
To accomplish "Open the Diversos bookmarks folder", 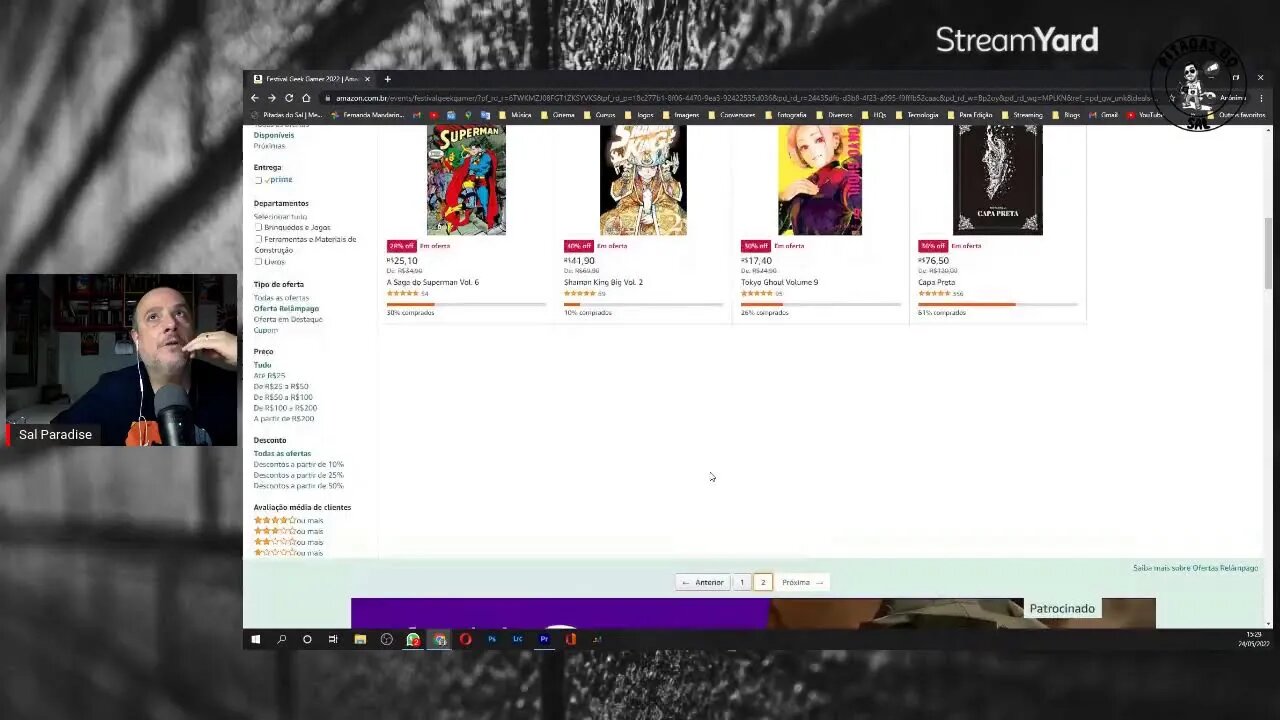I will (834, 115).
